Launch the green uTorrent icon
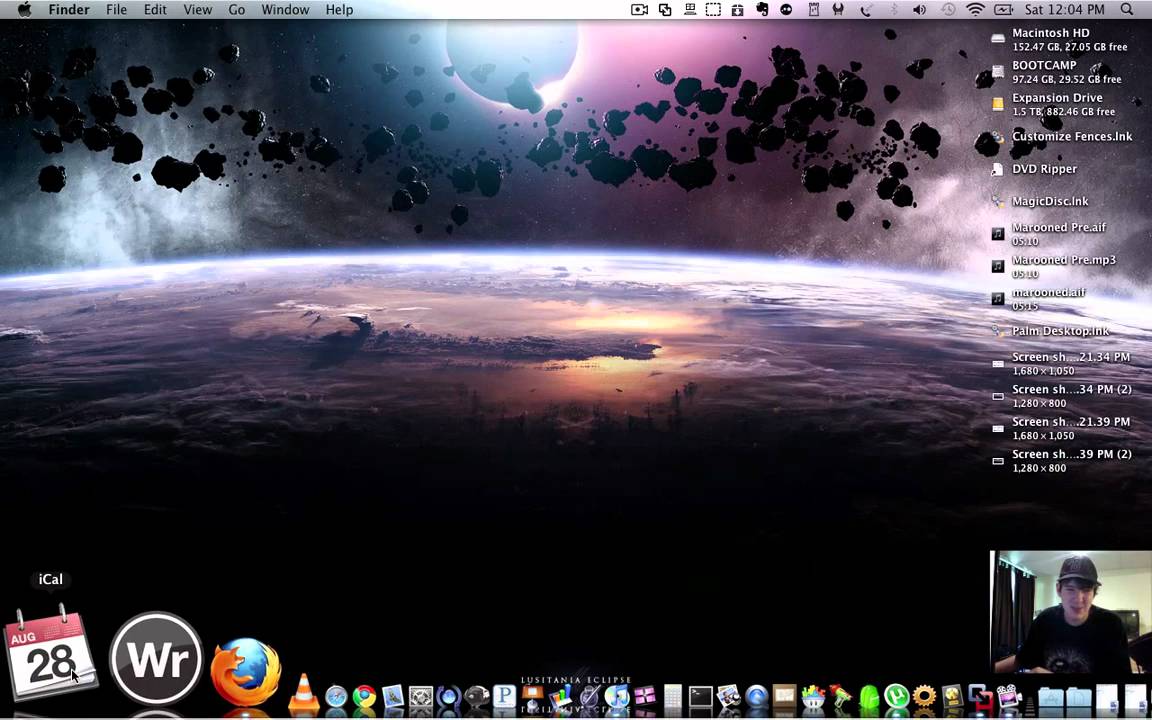 pos(897,696)
